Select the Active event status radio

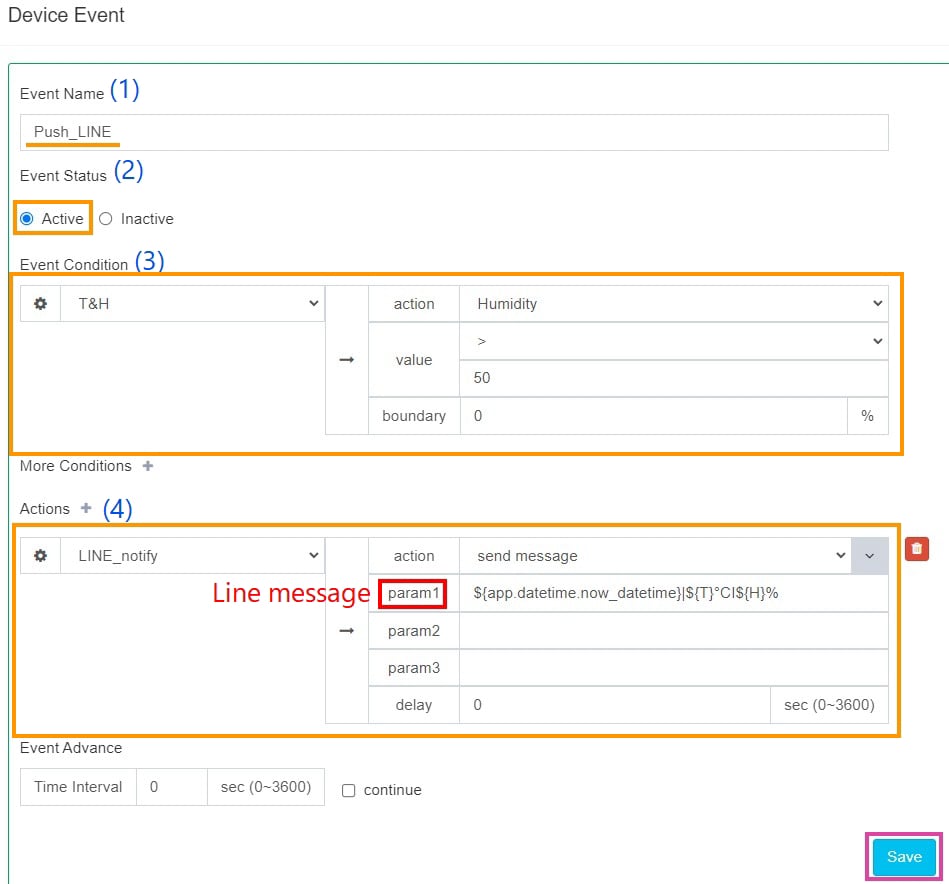(x=27, y=219)
